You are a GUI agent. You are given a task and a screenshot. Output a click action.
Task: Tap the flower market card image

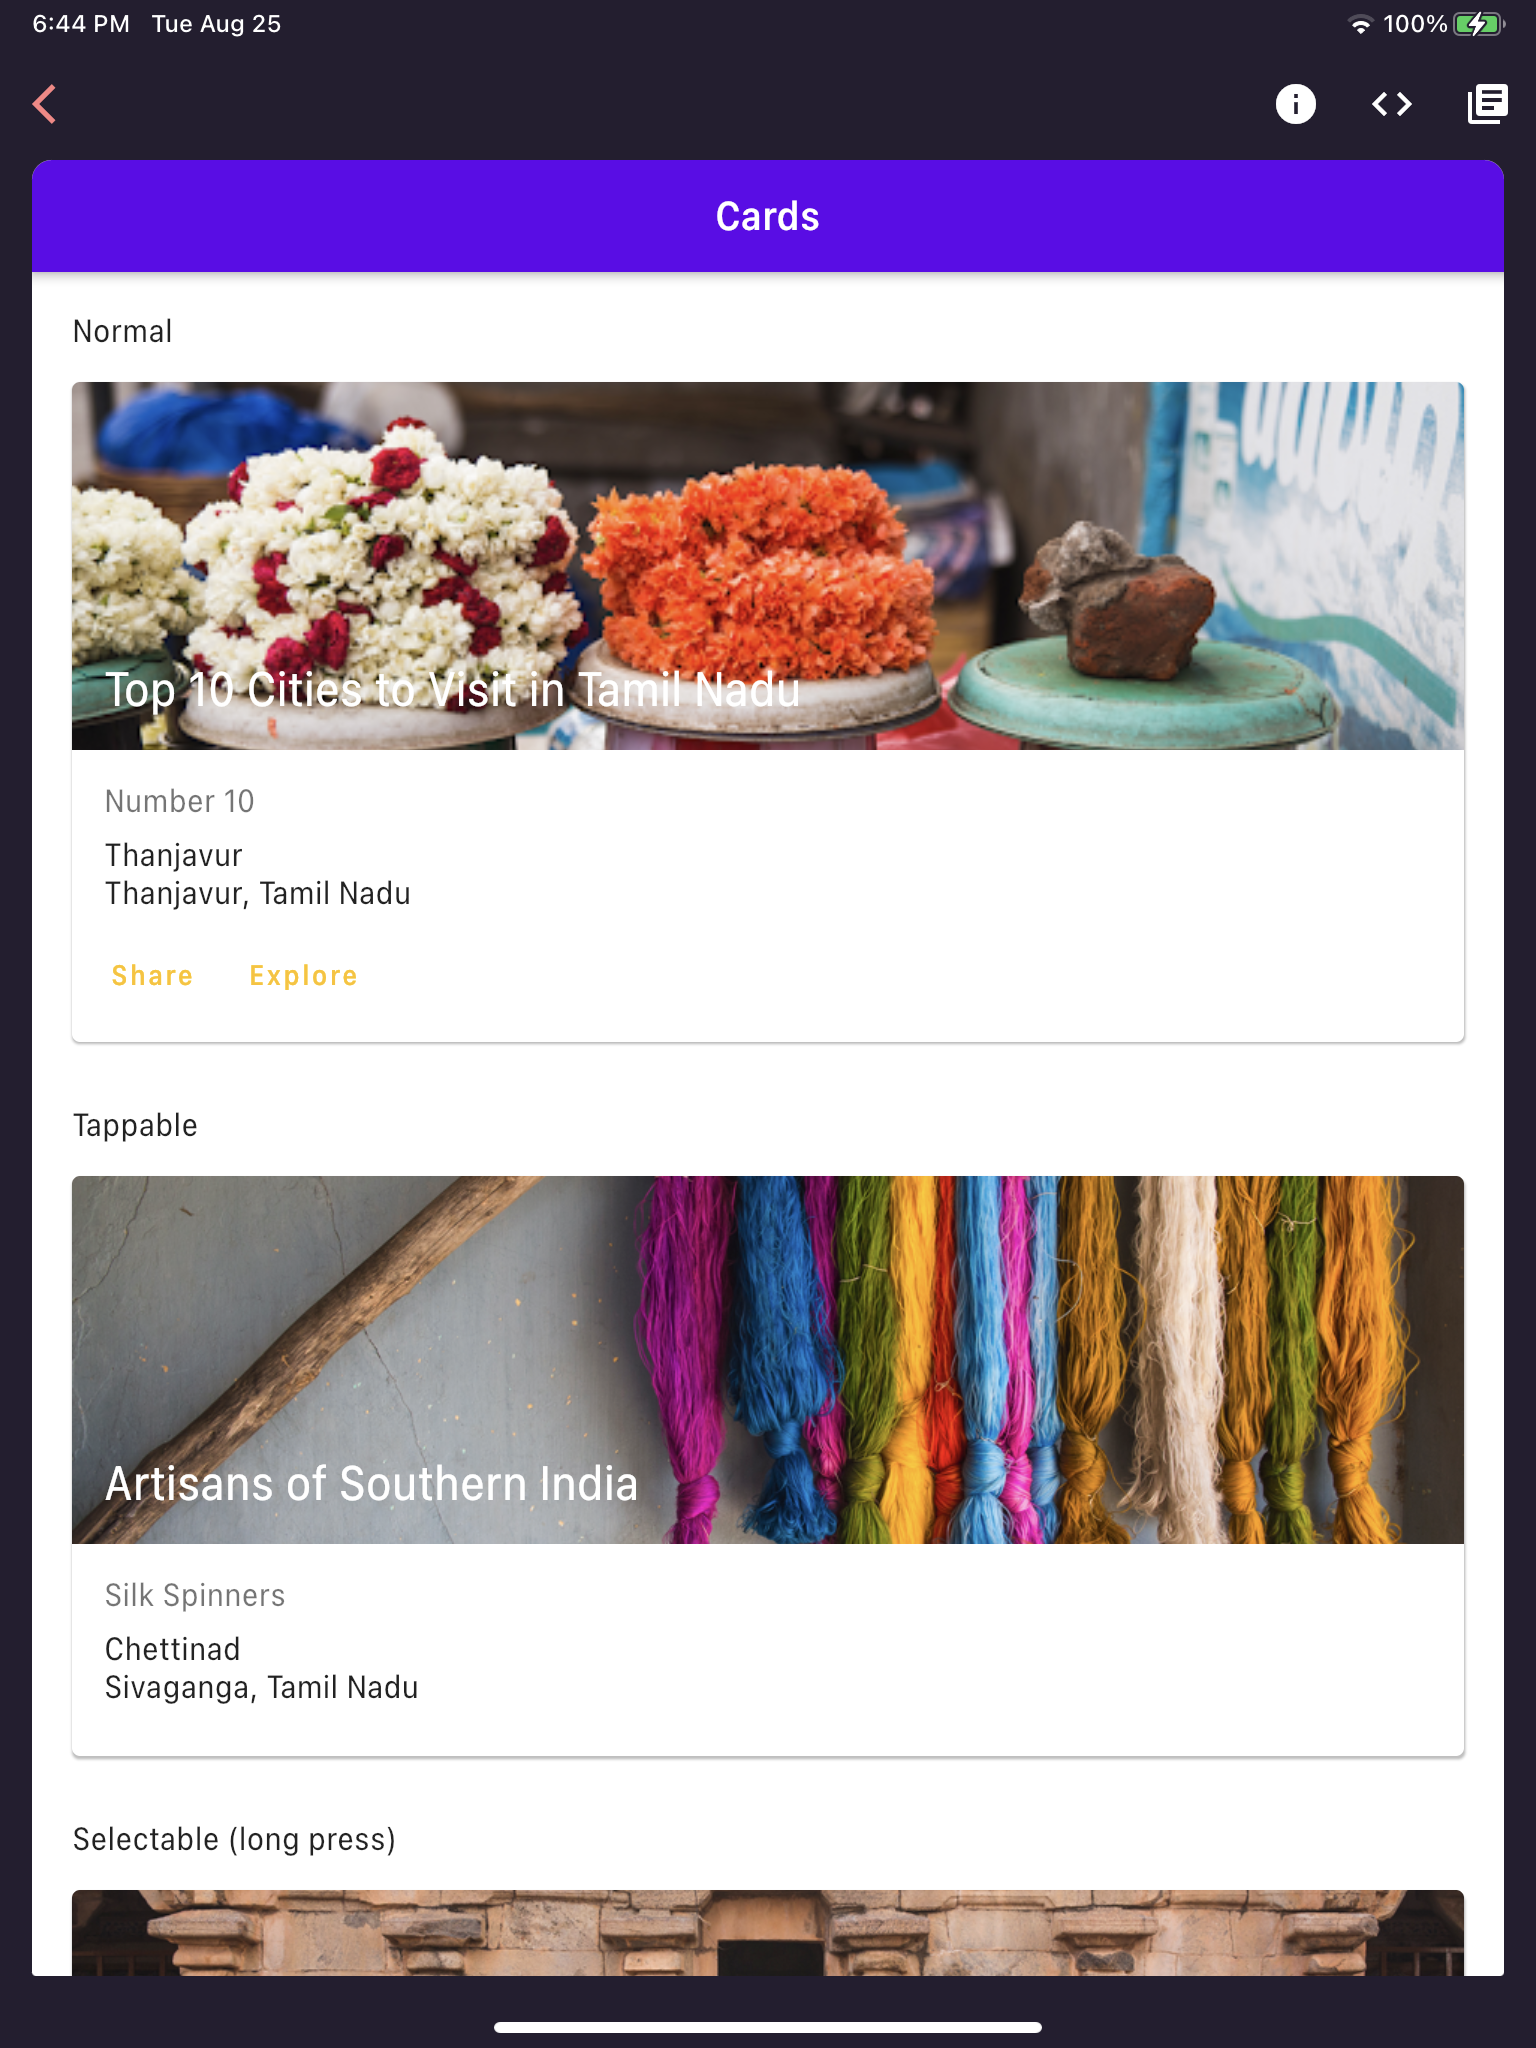(x=768, y=566)
